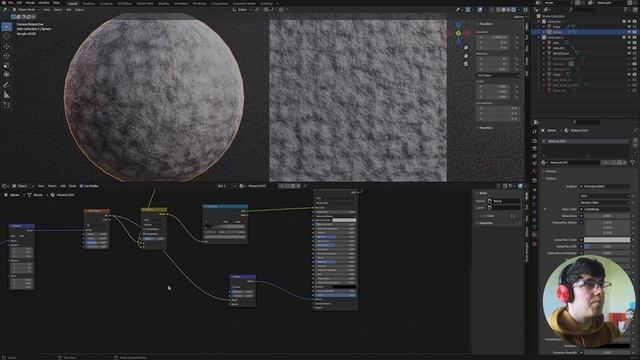
Task: Open the viewport View menu
Action: (47, 9)
